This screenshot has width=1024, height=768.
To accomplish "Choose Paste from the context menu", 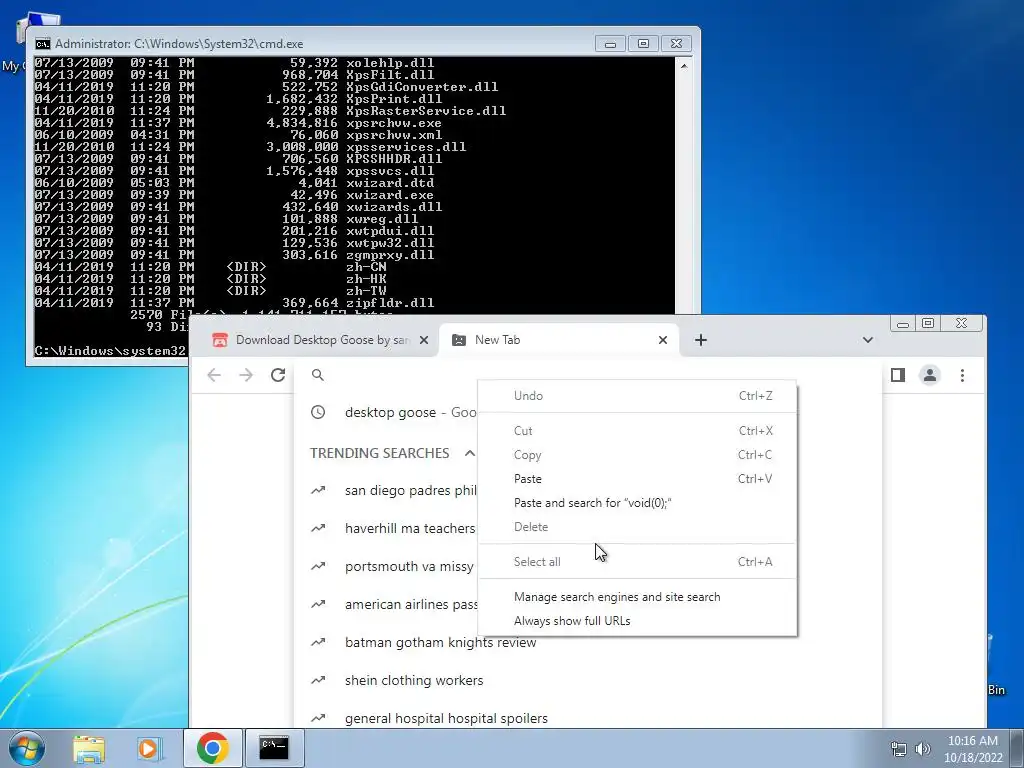I will pos(637,479).
